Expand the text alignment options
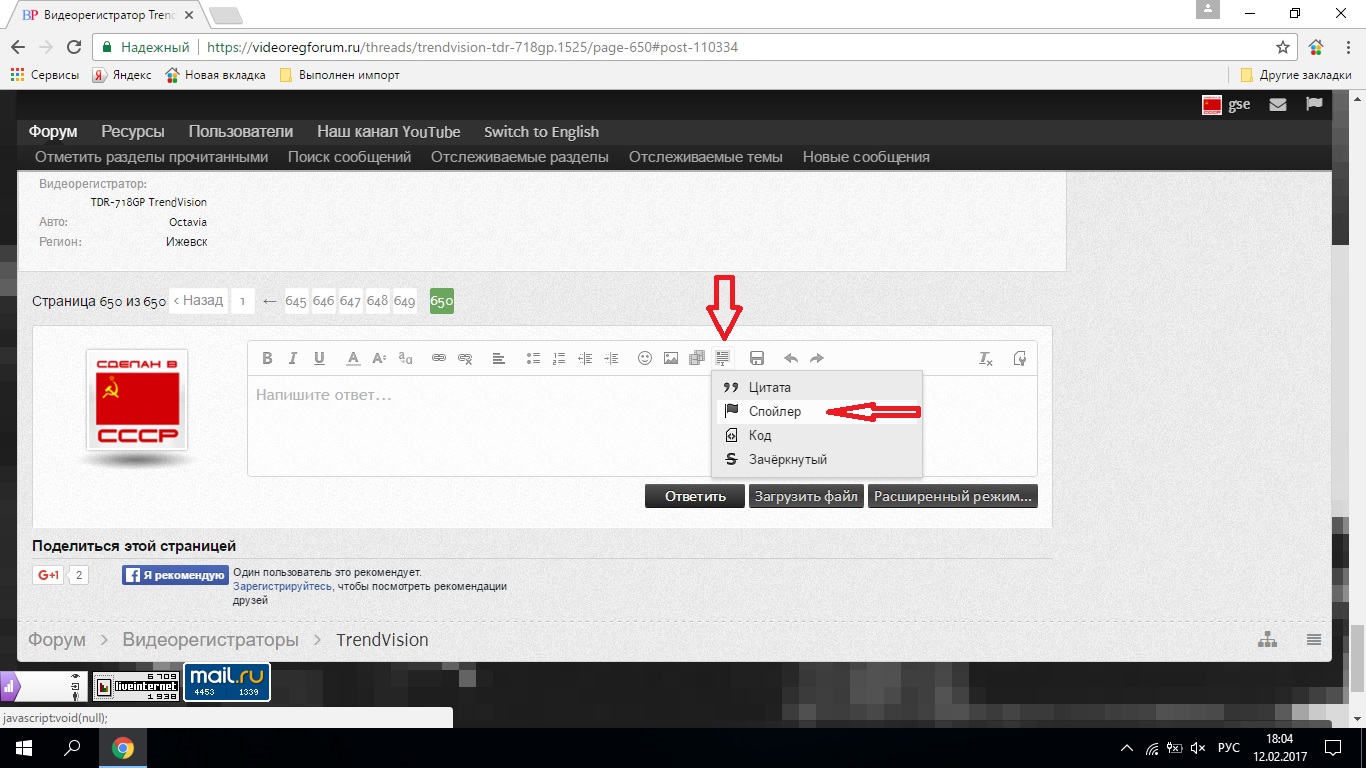The height and width of the screenshot is (768, 1366). [x=499, y=358]
